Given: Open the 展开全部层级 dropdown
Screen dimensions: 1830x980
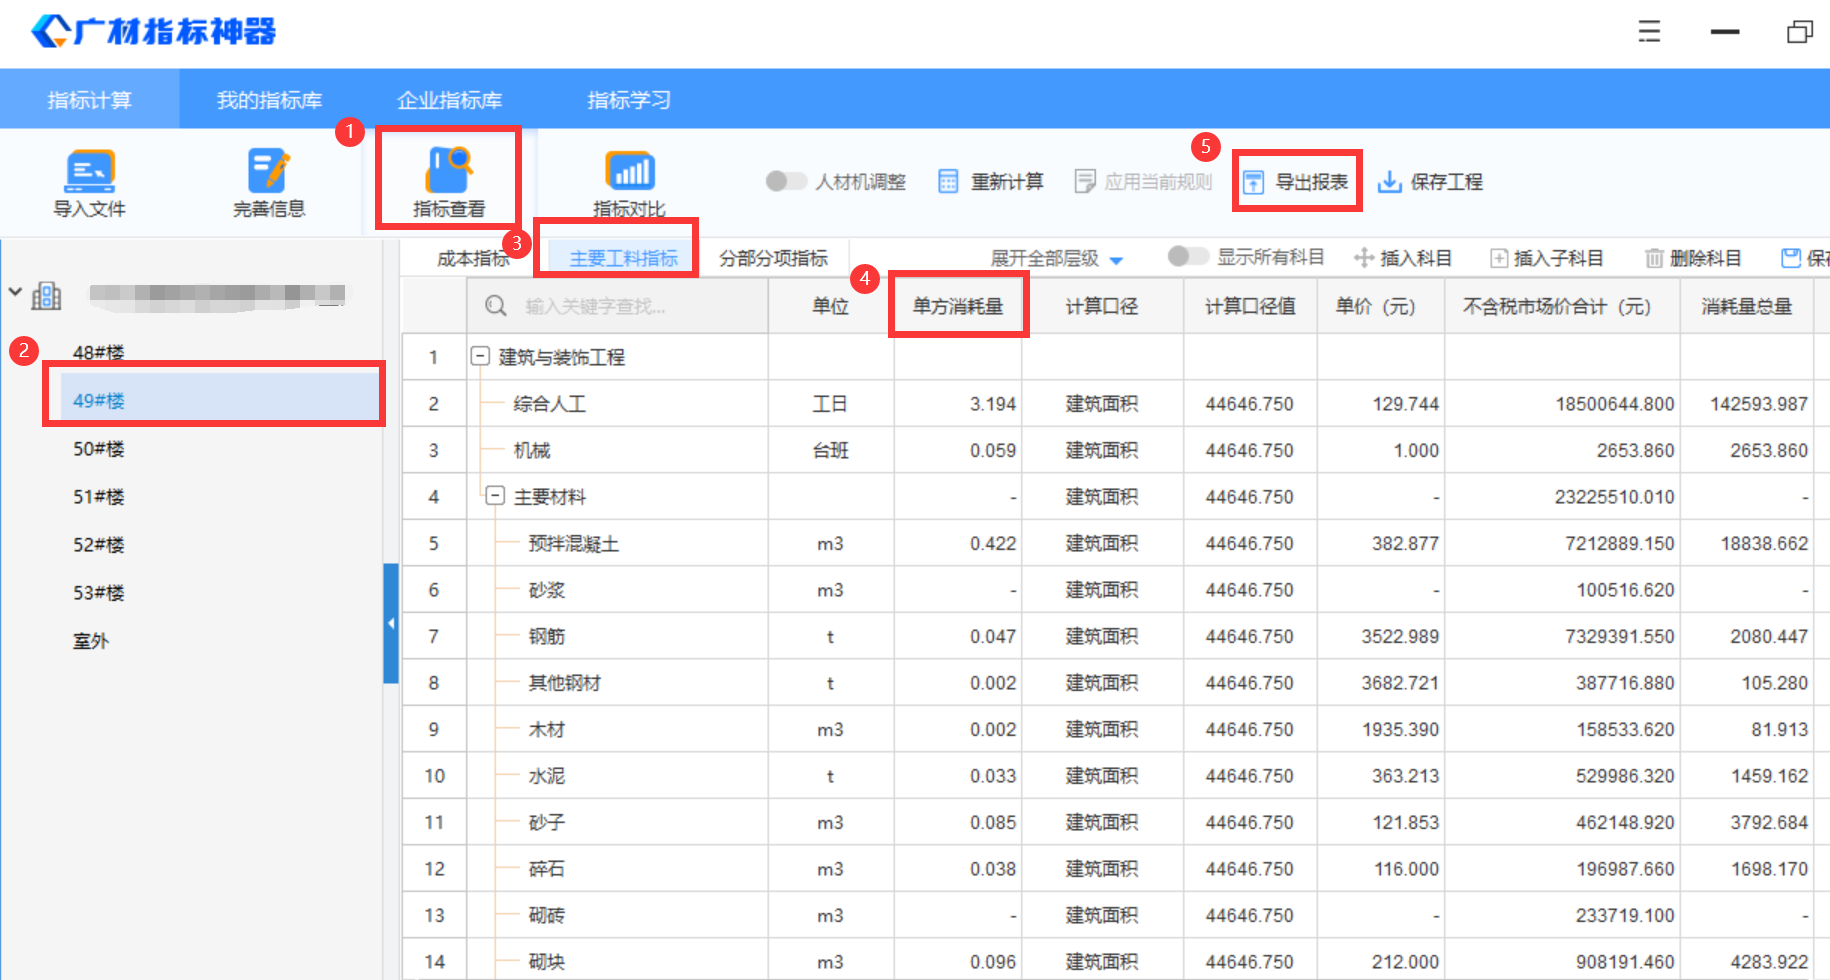Looking at the screenshot, I should [x=1057, y=258].
